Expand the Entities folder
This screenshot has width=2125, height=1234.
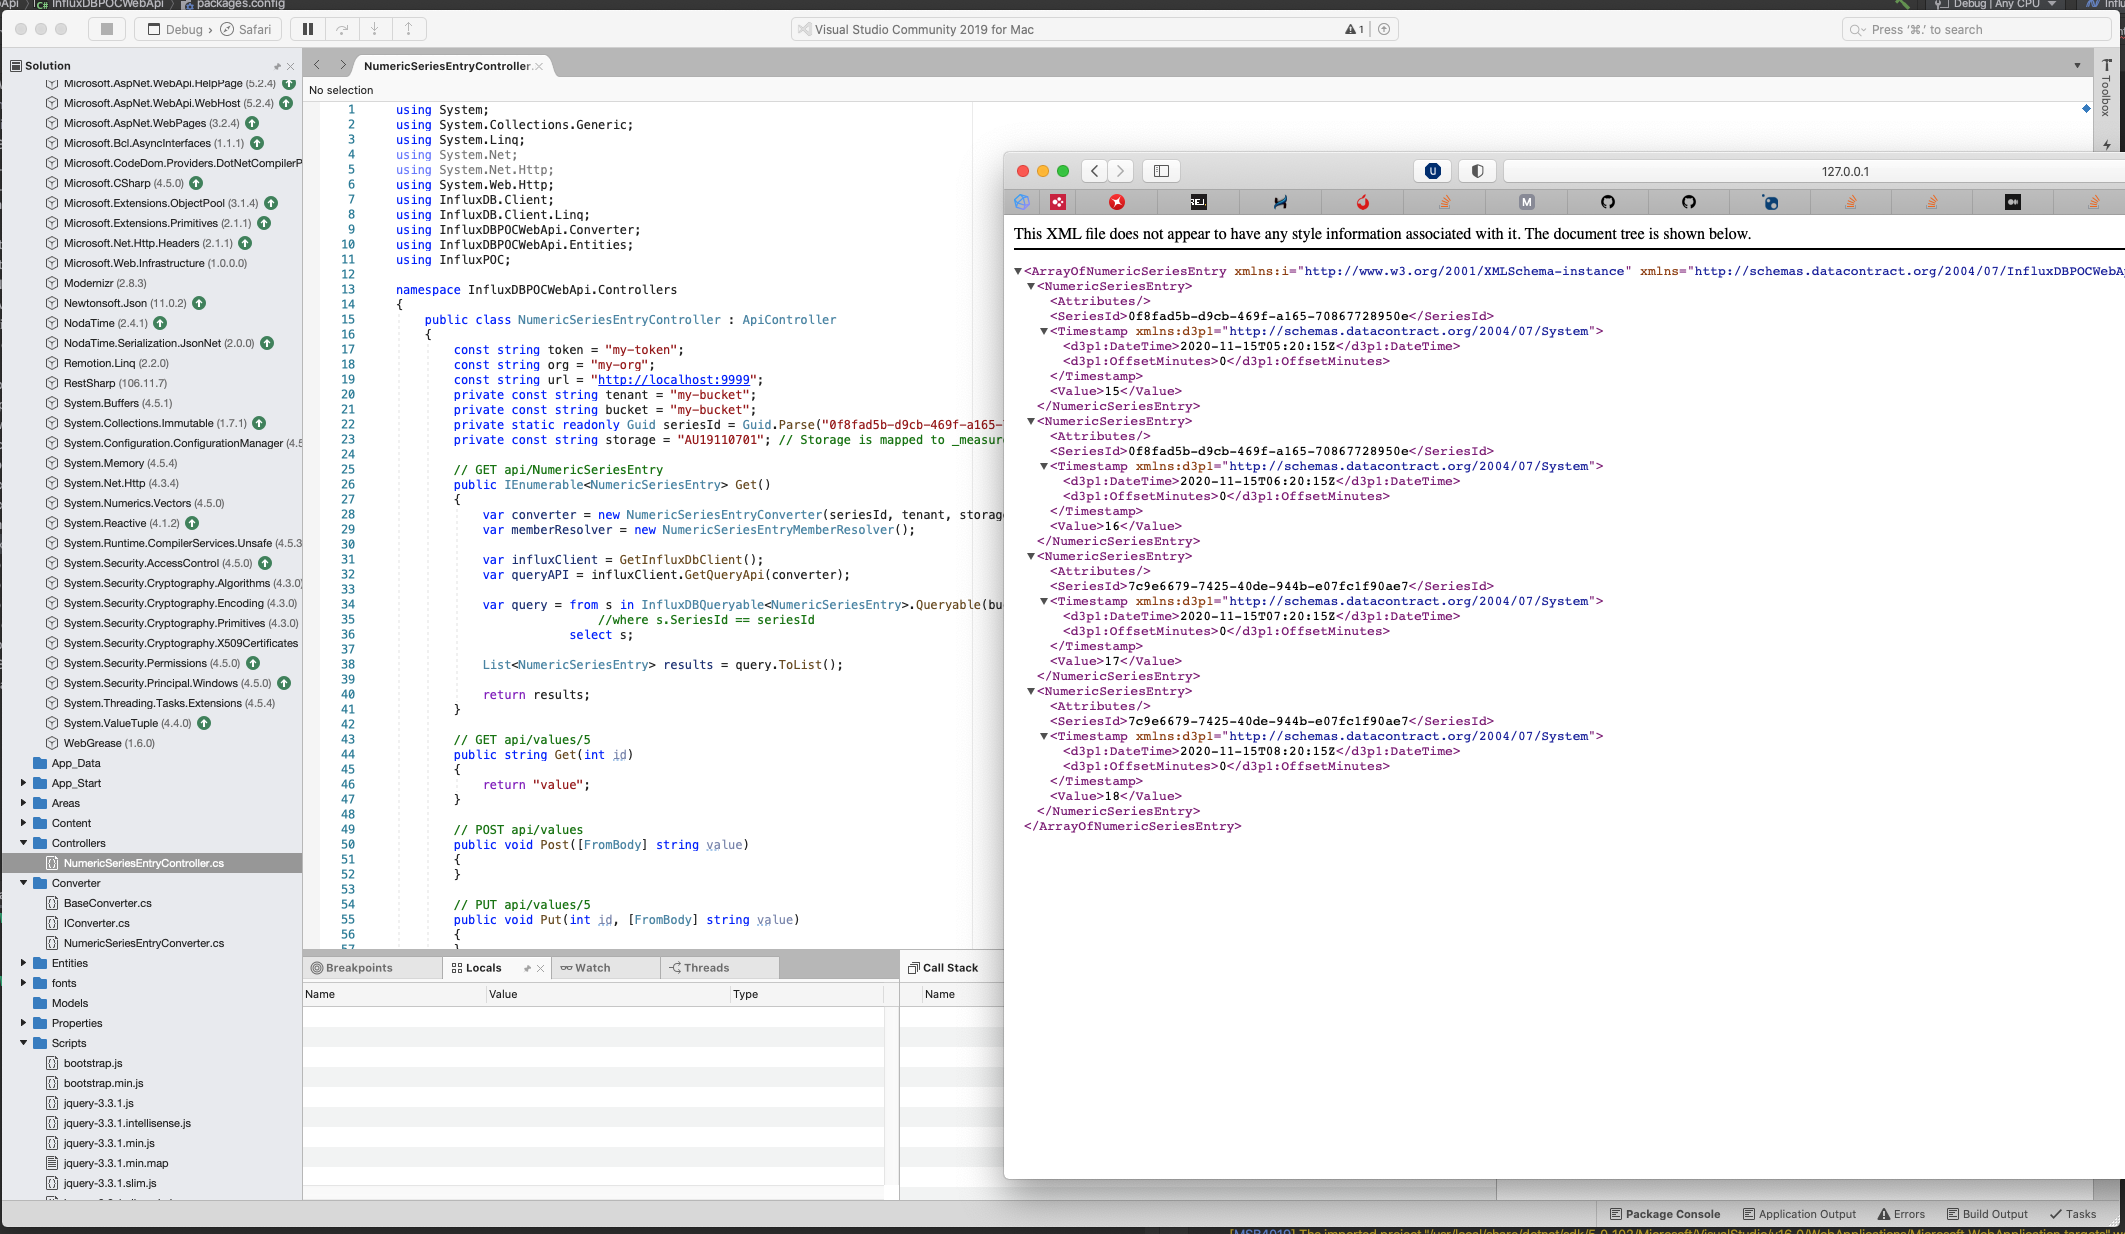pyautogui.click(x=24, y=962)
